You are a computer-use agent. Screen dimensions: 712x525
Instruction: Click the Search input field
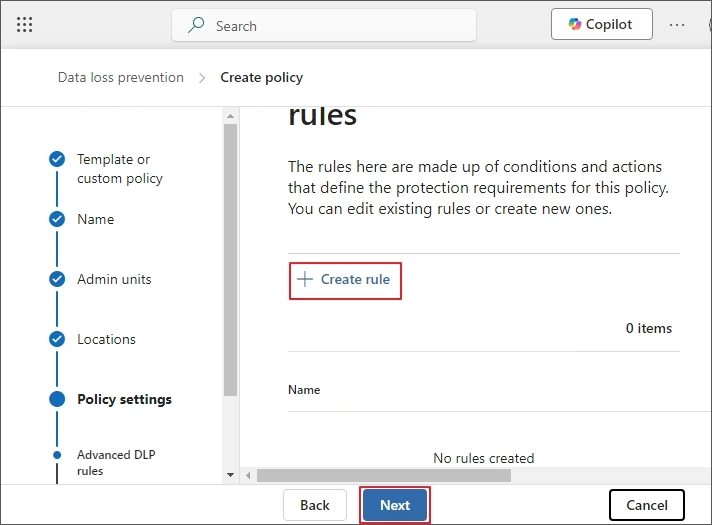coord(324,25)
